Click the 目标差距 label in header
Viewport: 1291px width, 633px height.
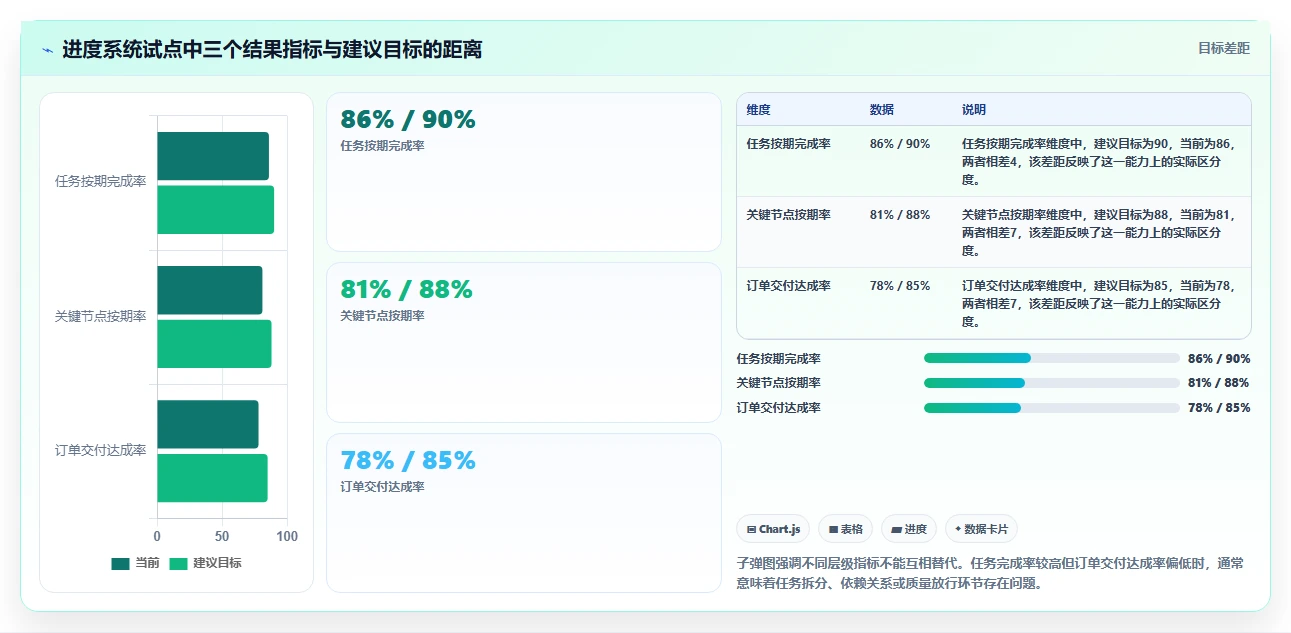(x=1224, y=48)
